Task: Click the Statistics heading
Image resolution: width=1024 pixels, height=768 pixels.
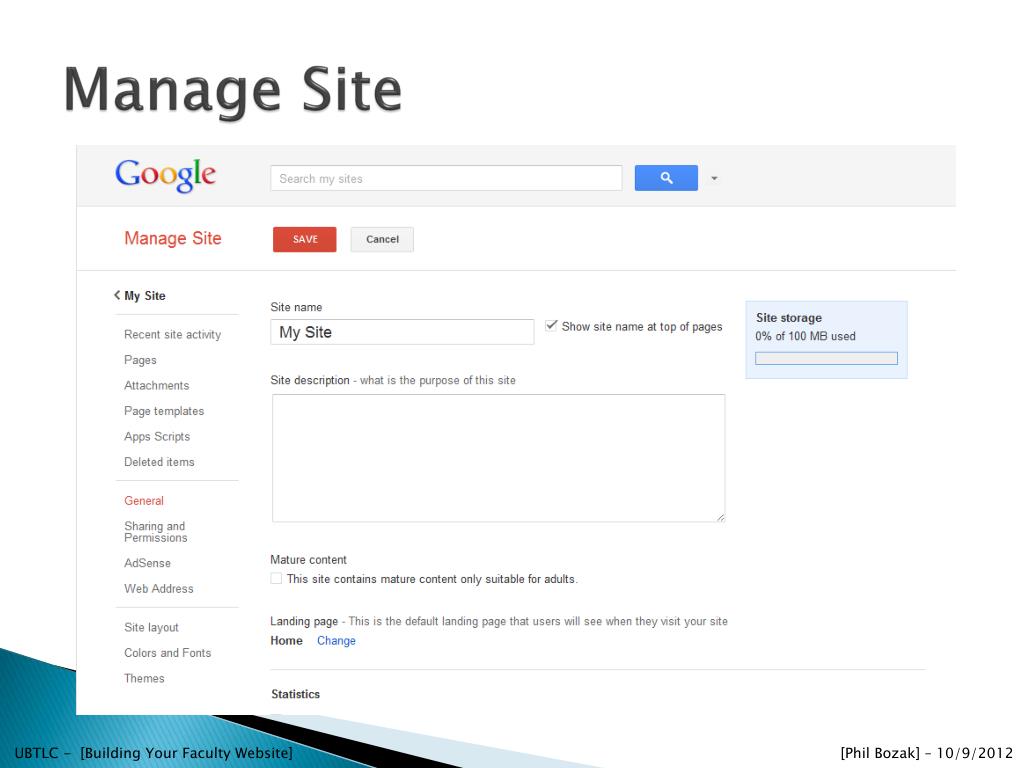Action: coord(296,694)
